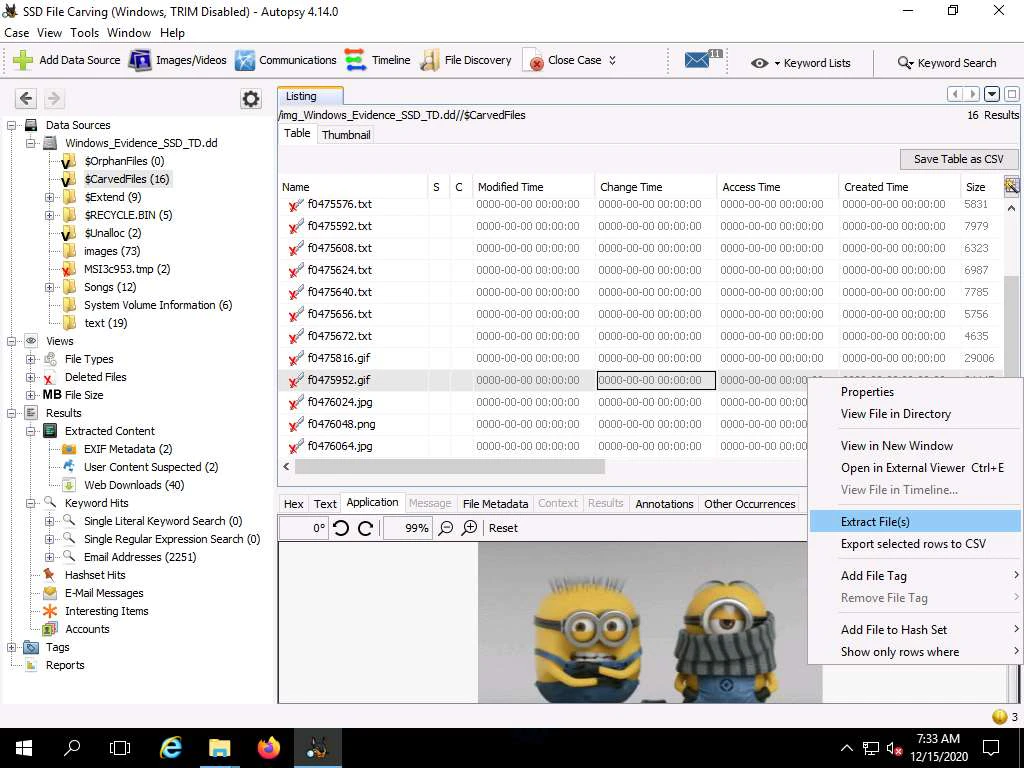The image size is (1024, 768).
Task: Click the rotation degrees field
Action: click(x=304, y=528)
